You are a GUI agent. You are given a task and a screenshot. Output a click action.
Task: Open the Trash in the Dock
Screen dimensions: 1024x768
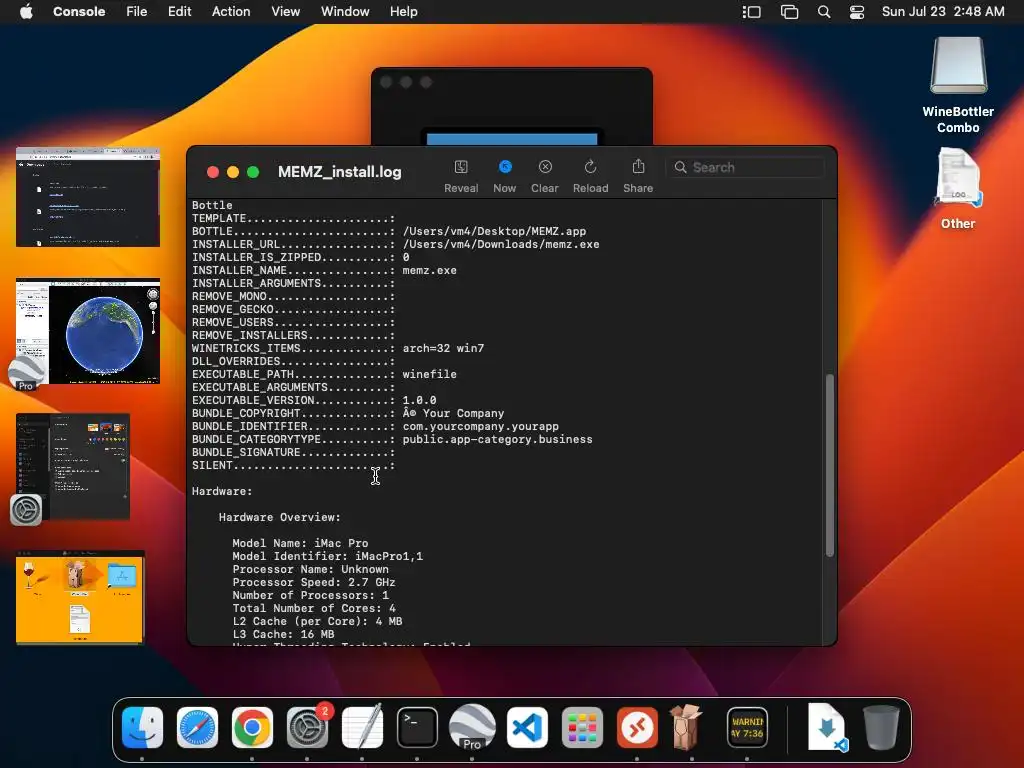point(881,727)
